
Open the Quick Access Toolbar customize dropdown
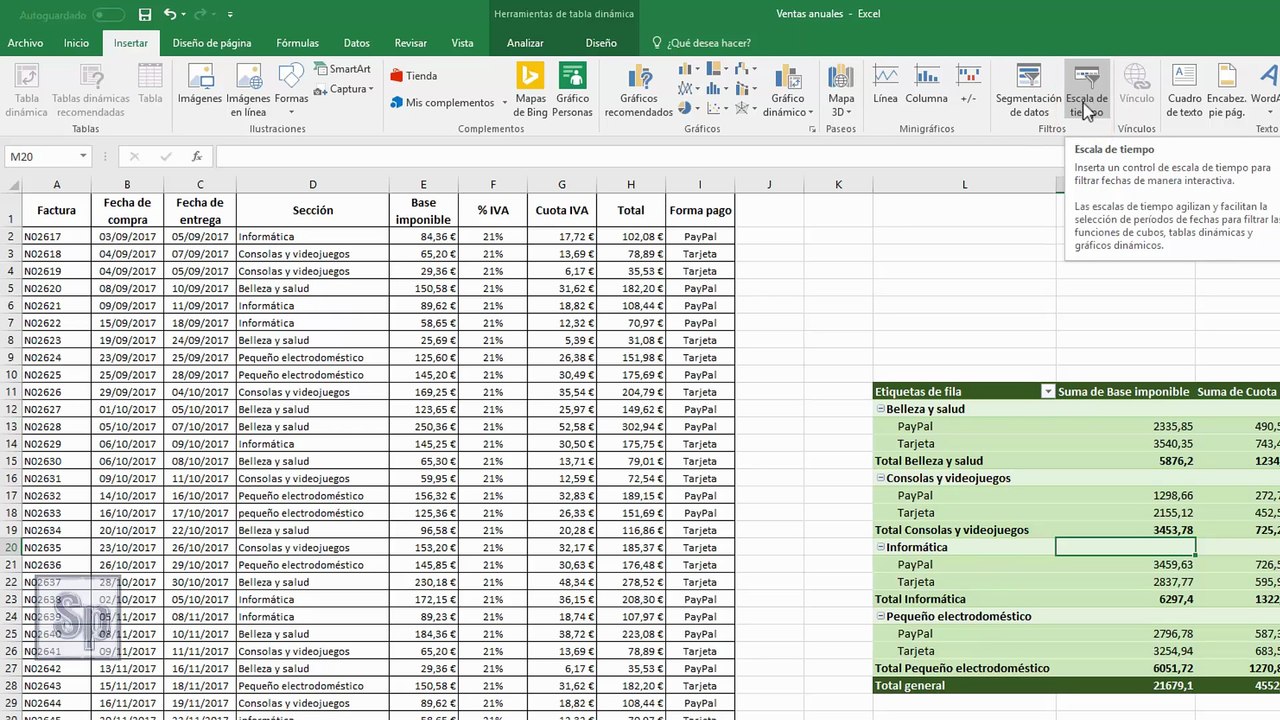point(231,15)
